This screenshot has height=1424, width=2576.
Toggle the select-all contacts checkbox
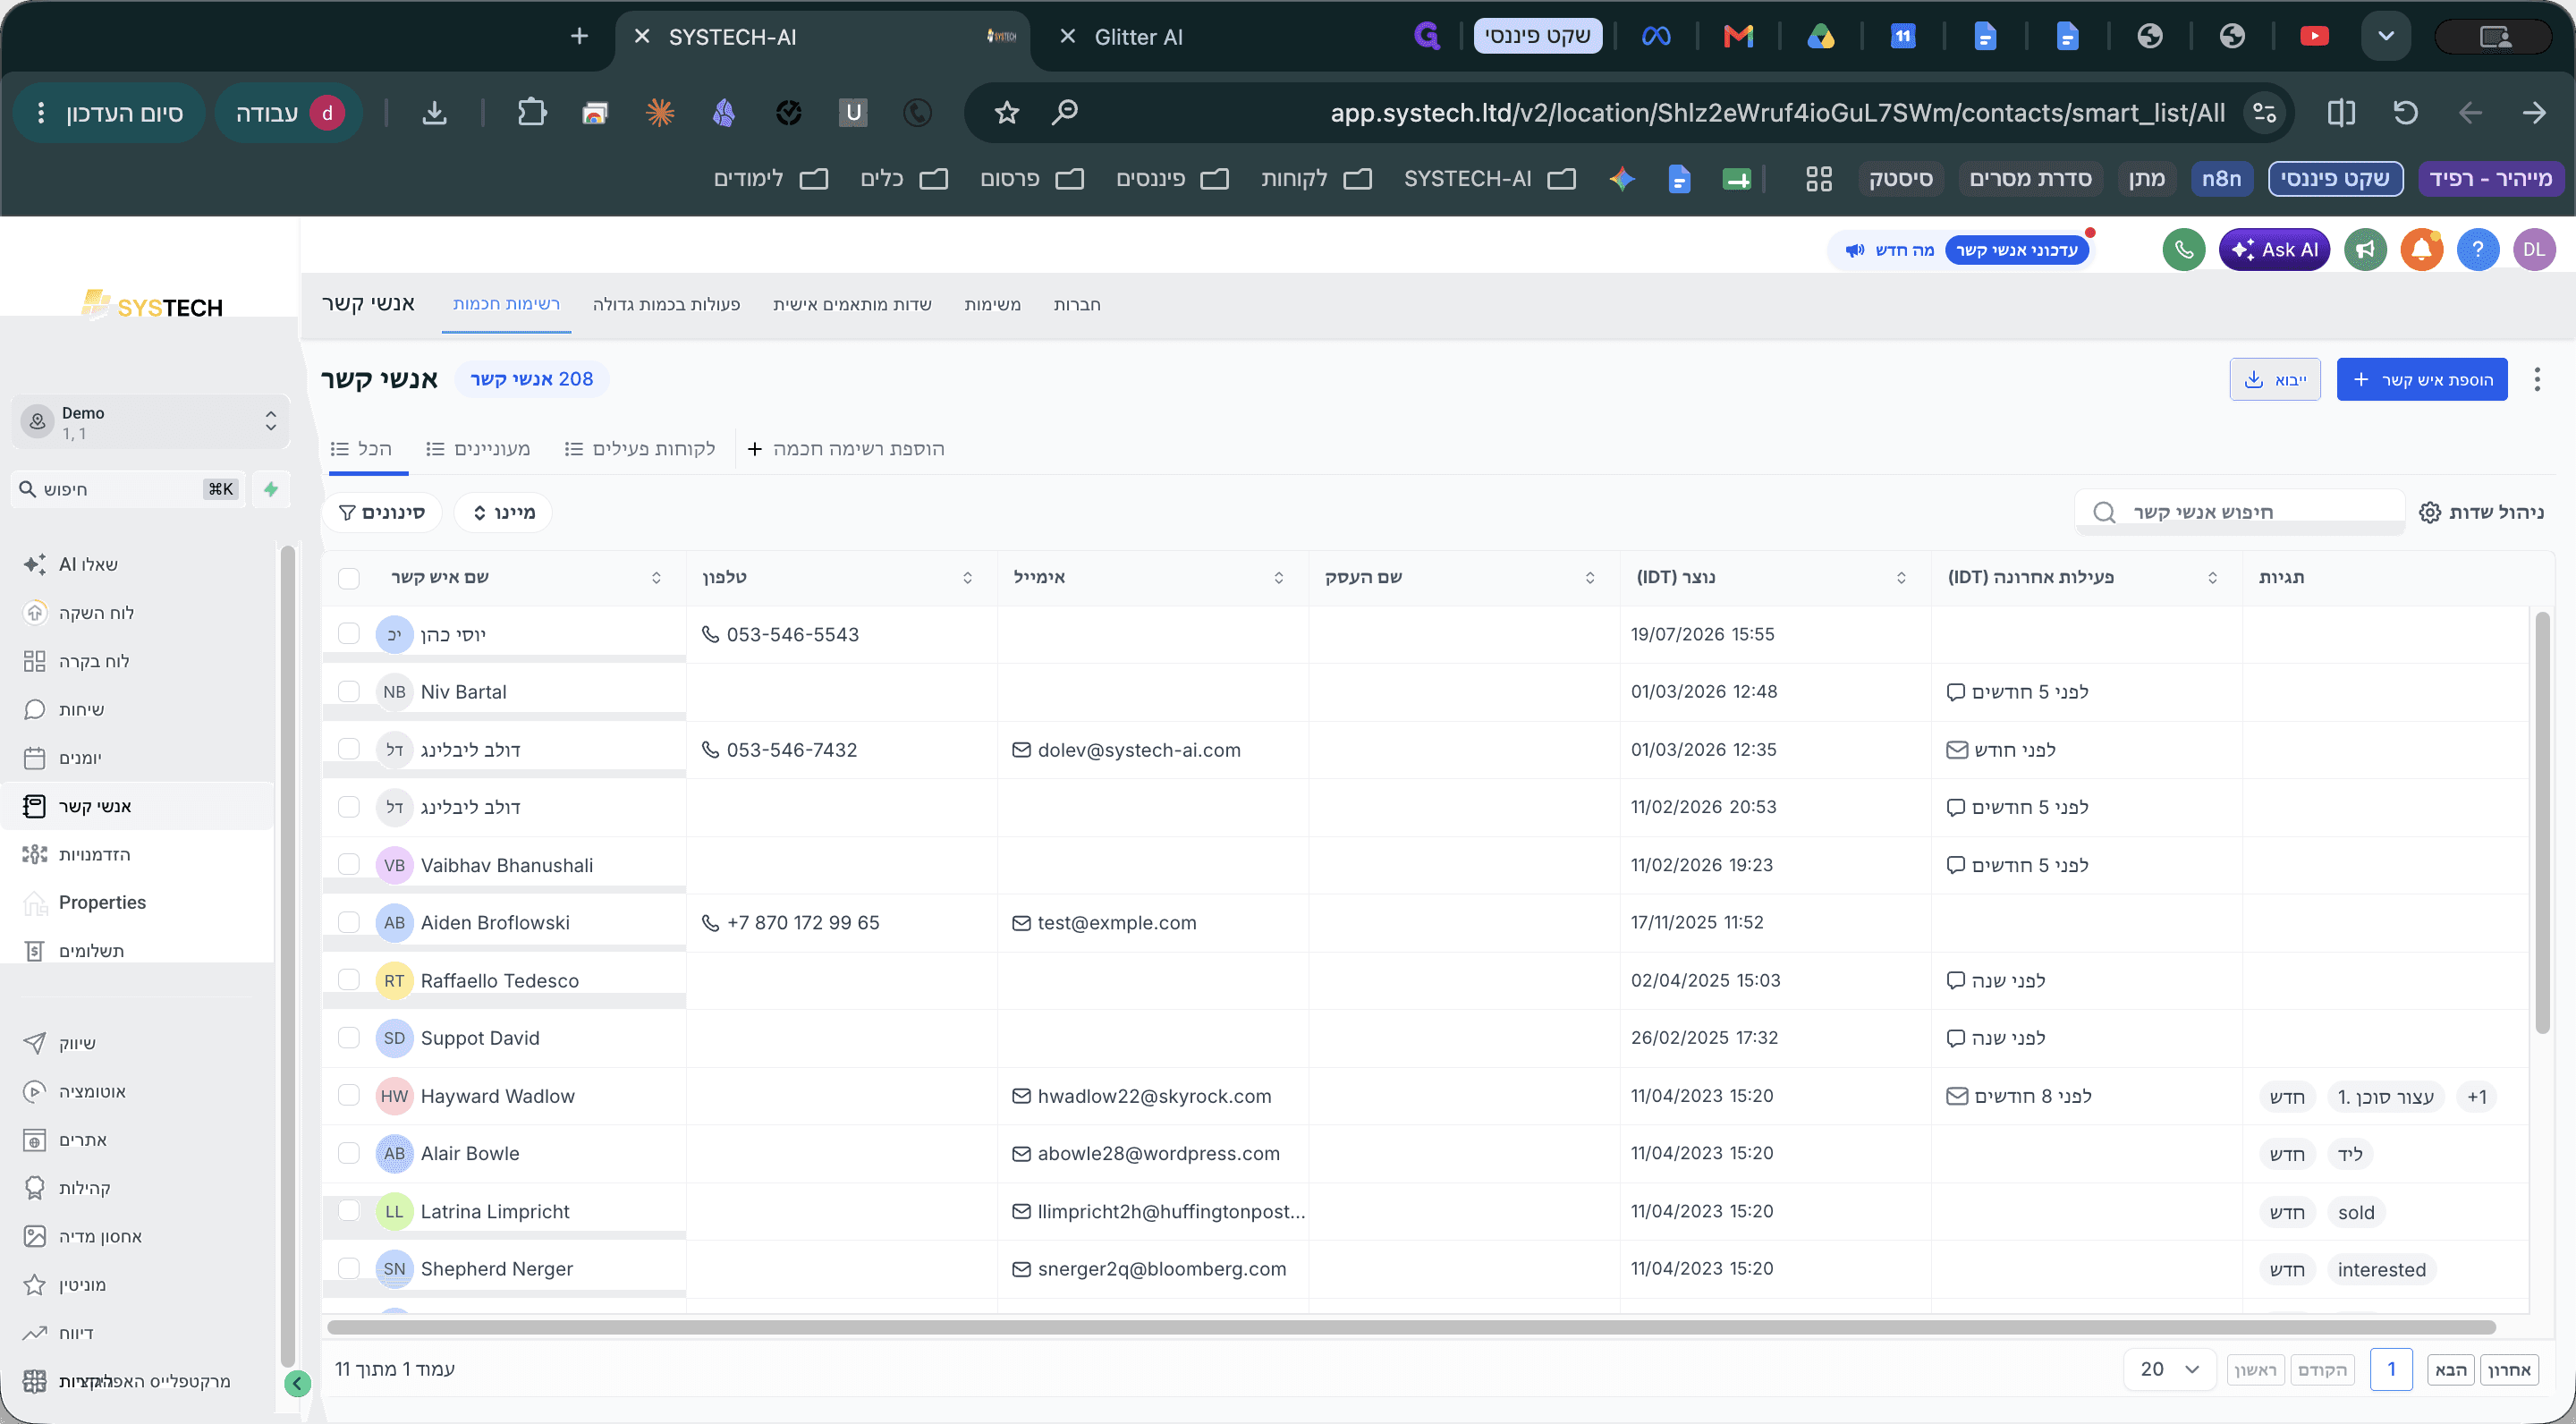tap(348, 577)
